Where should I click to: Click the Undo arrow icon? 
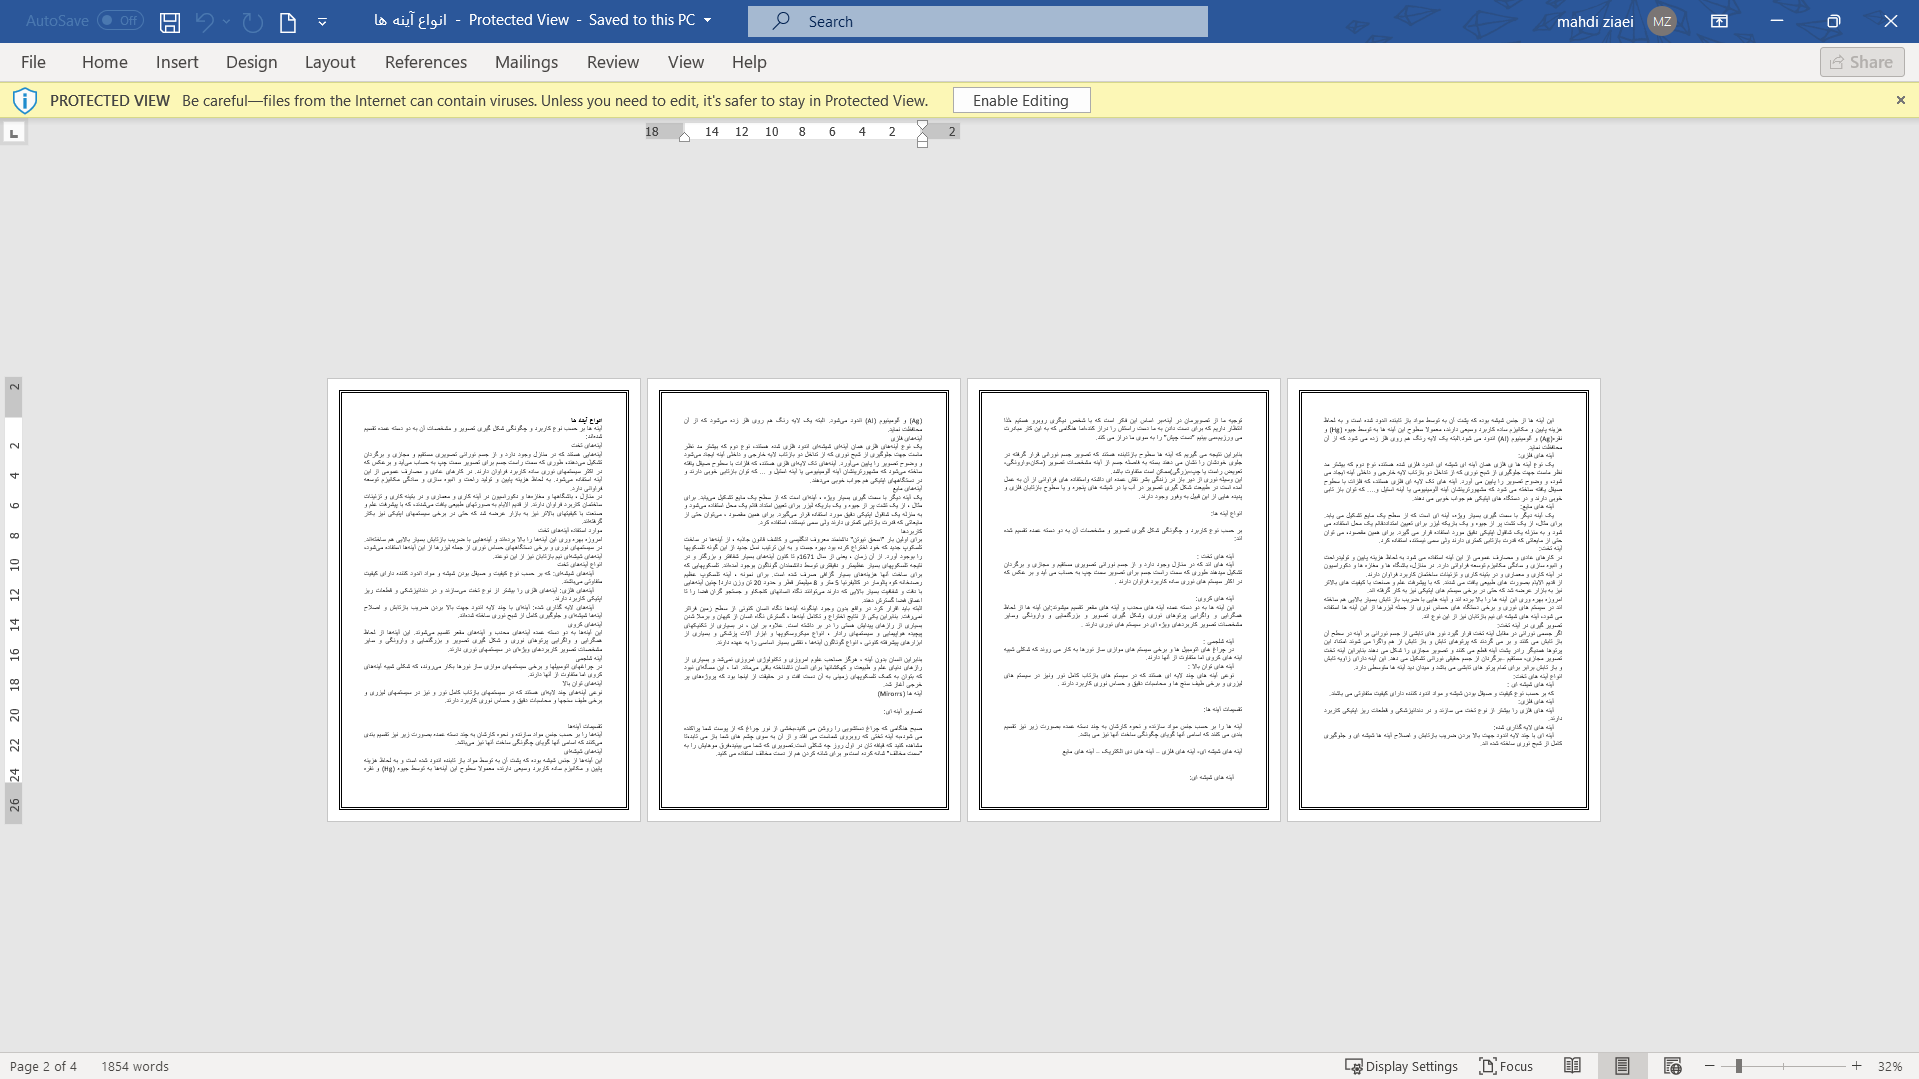(204, 21)
